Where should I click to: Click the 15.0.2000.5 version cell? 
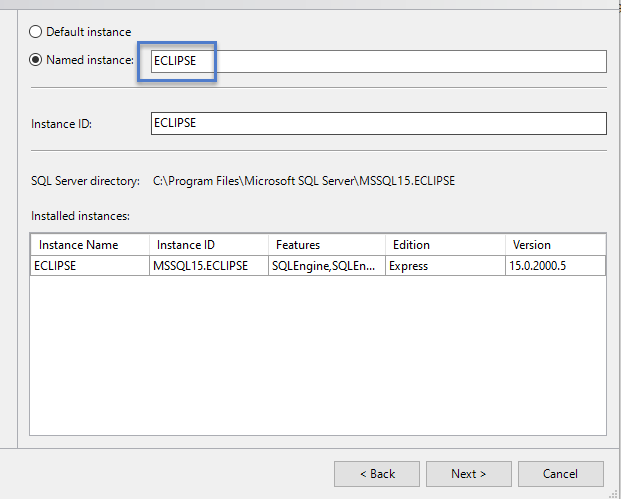pos(556,266)
